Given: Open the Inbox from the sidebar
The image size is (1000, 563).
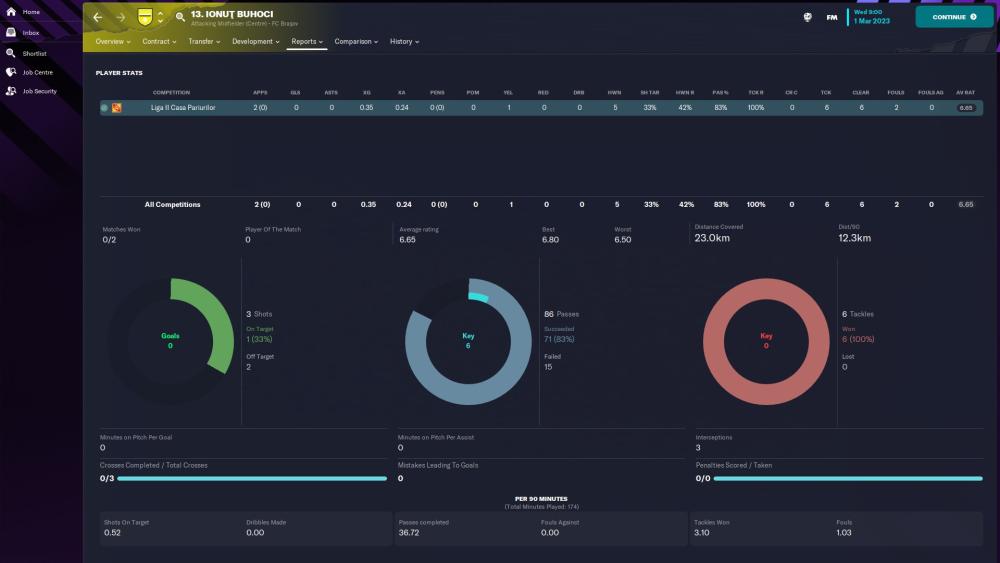Looking at the screenshot, I should coord(12,32).
